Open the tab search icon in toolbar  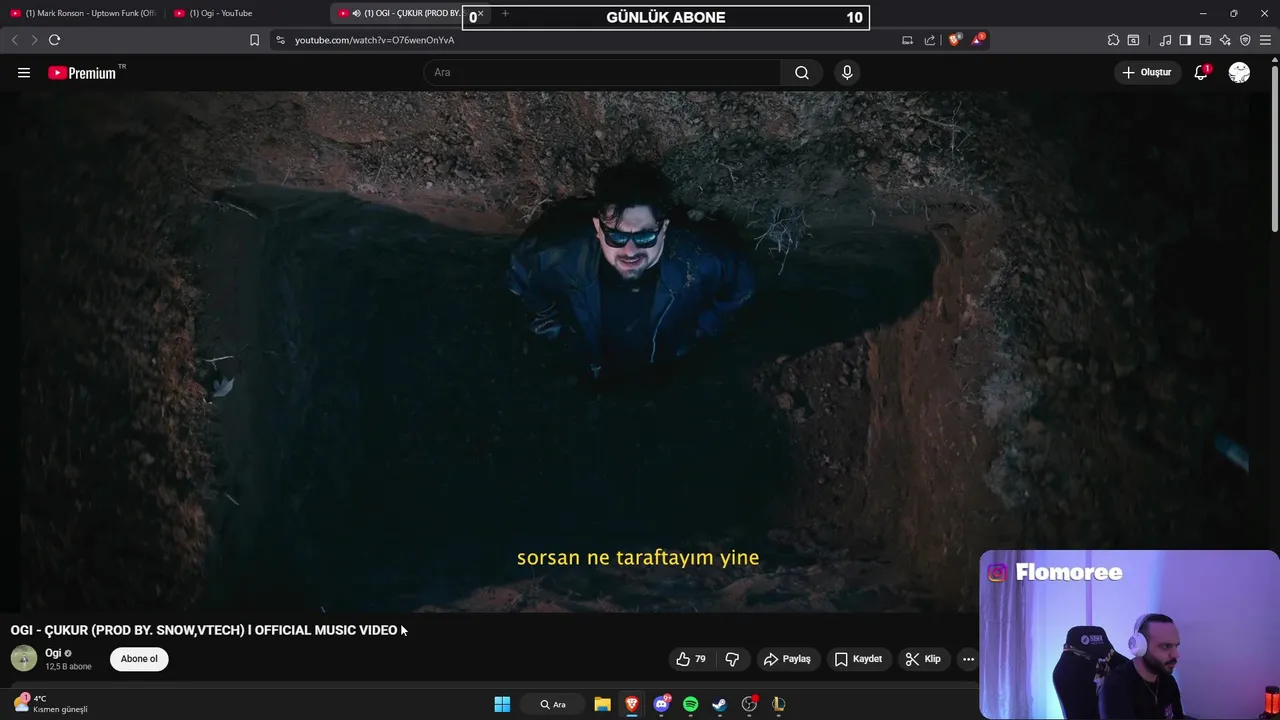click(1133, 40)
